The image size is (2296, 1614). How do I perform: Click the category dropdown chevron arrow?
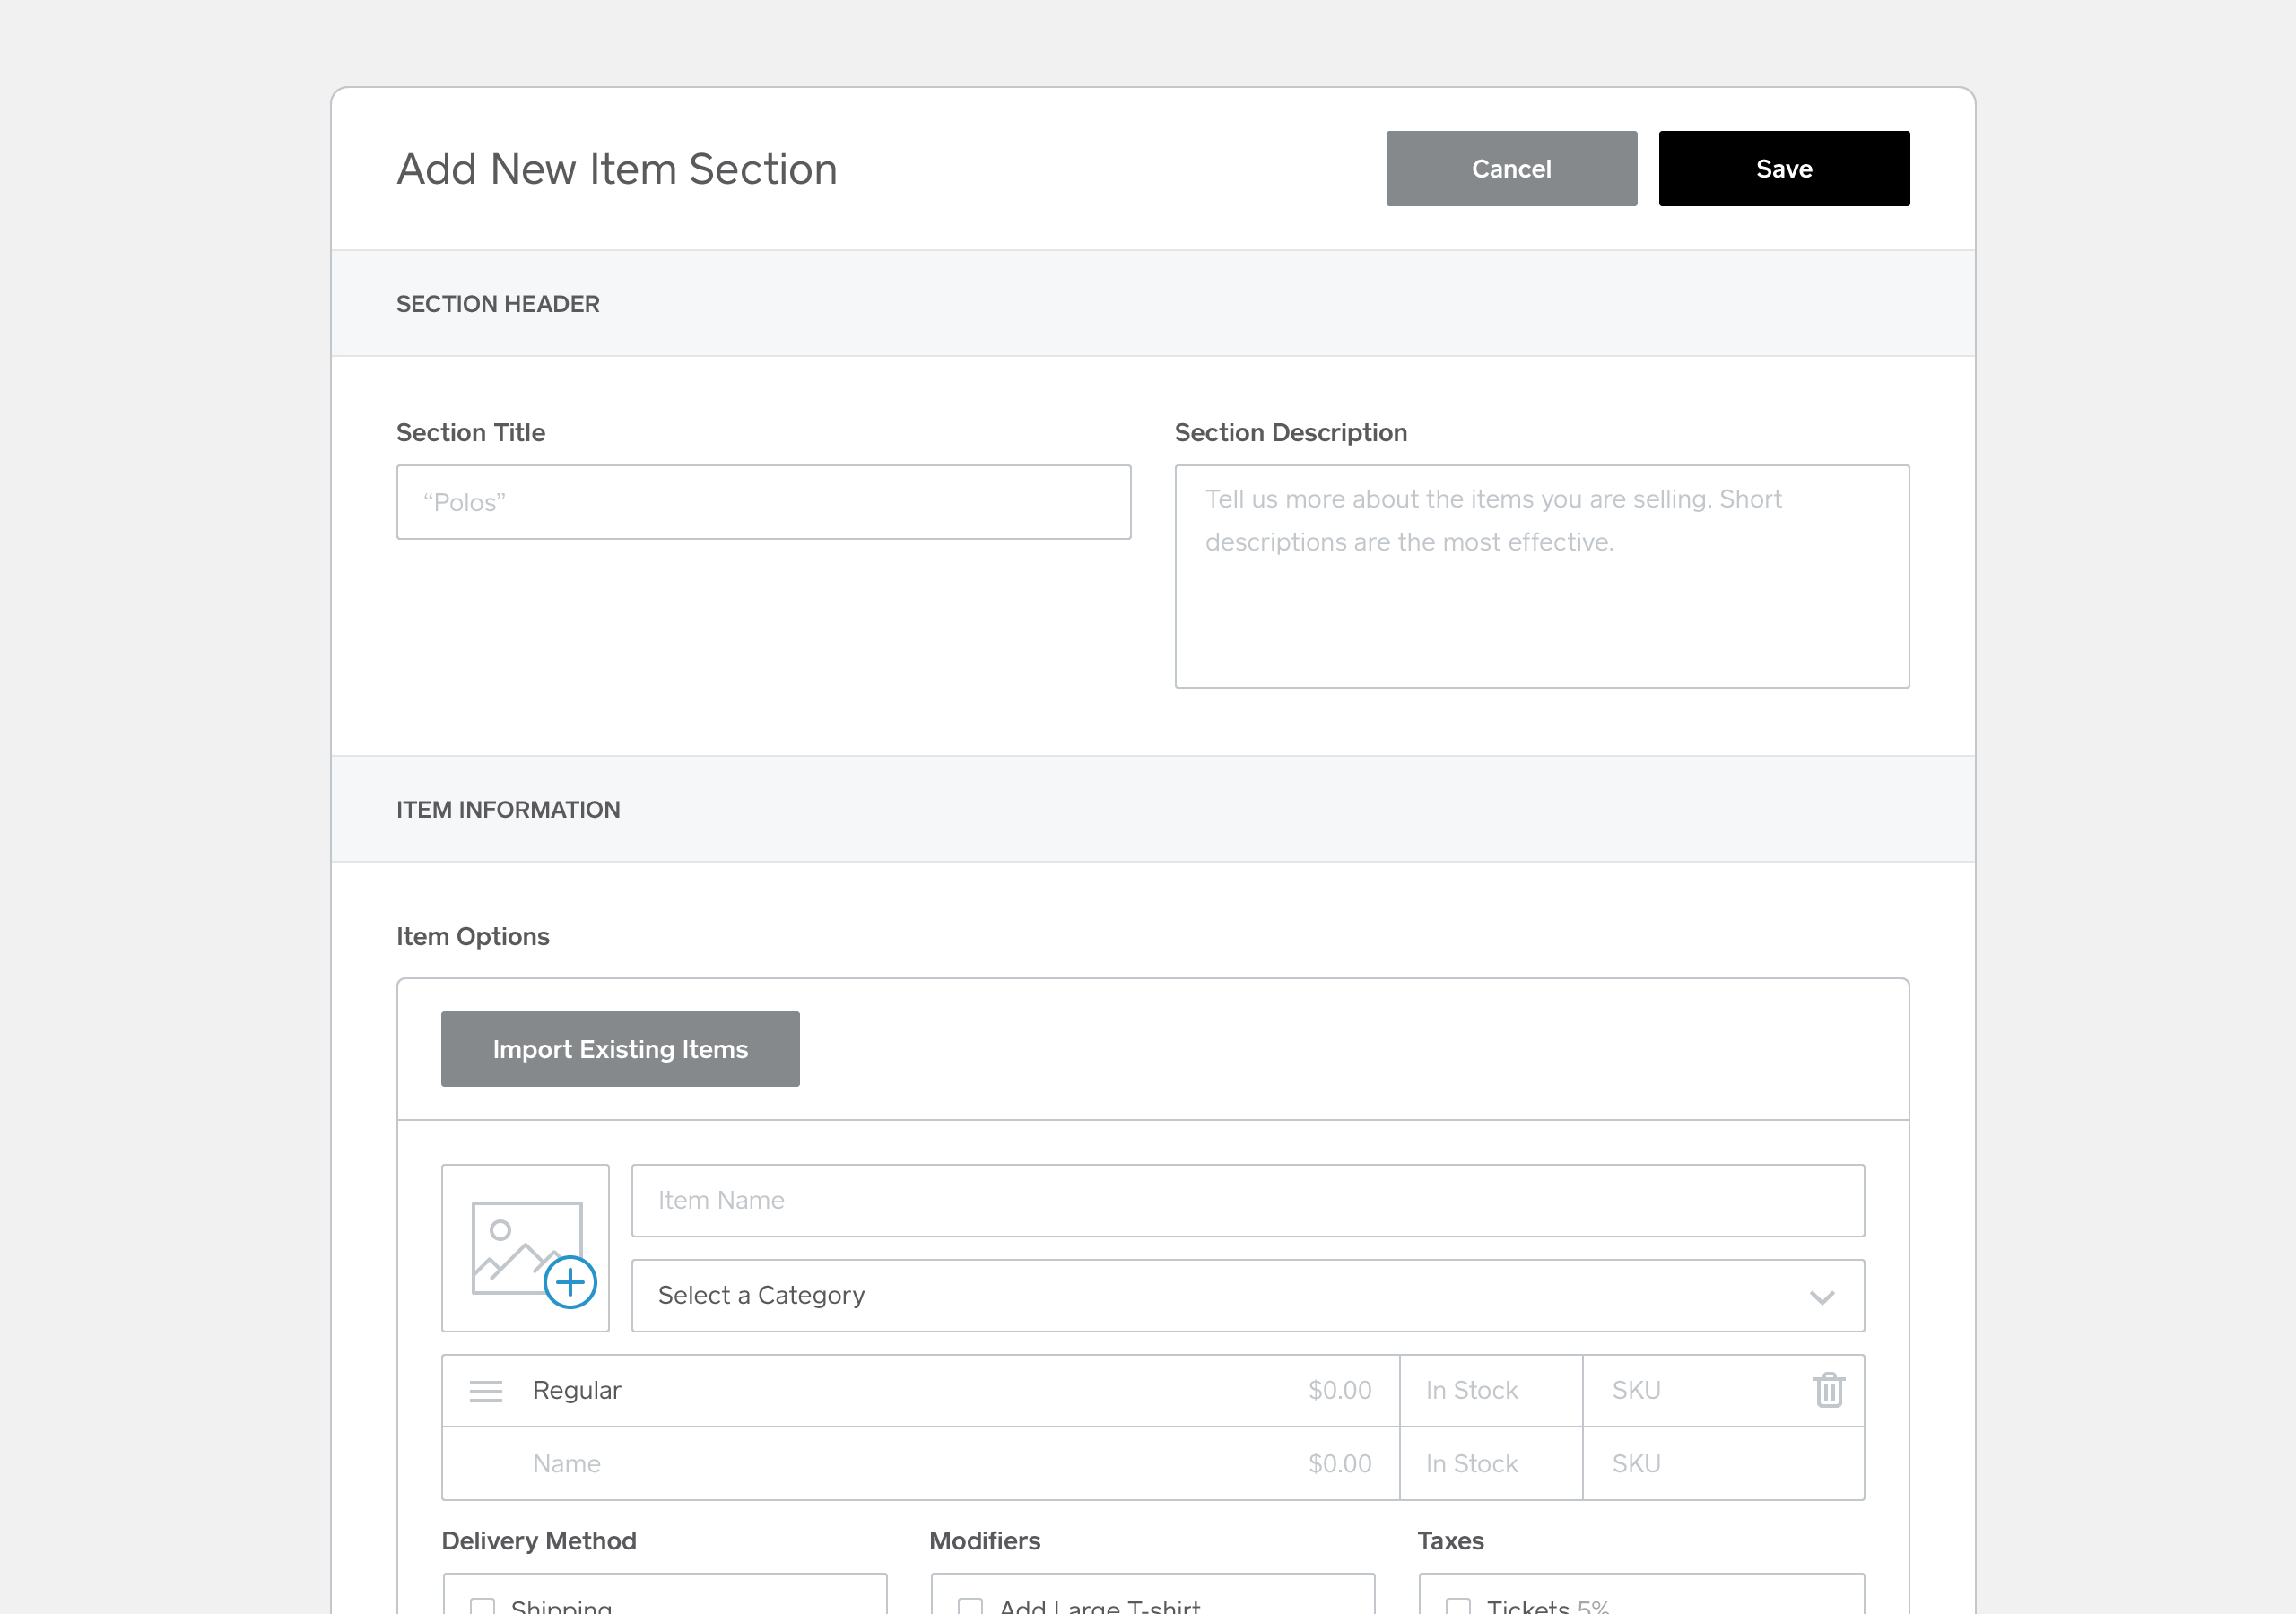click(1821, 1297)
